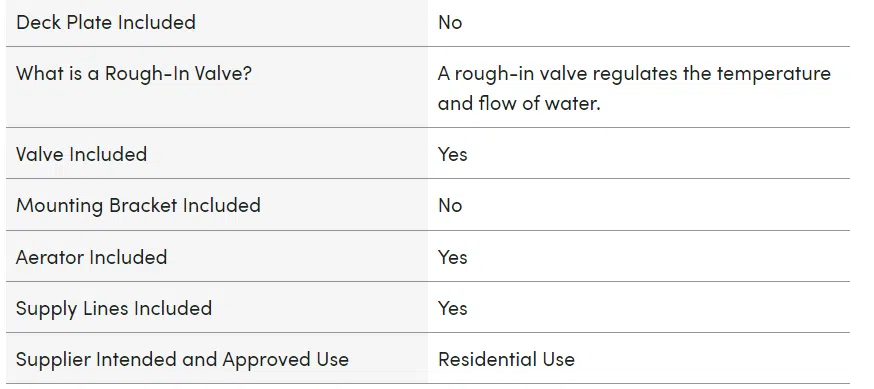874x389 pixels.
Task: Click Supplier Intended and Approved Use label
Action: [182, 359]
